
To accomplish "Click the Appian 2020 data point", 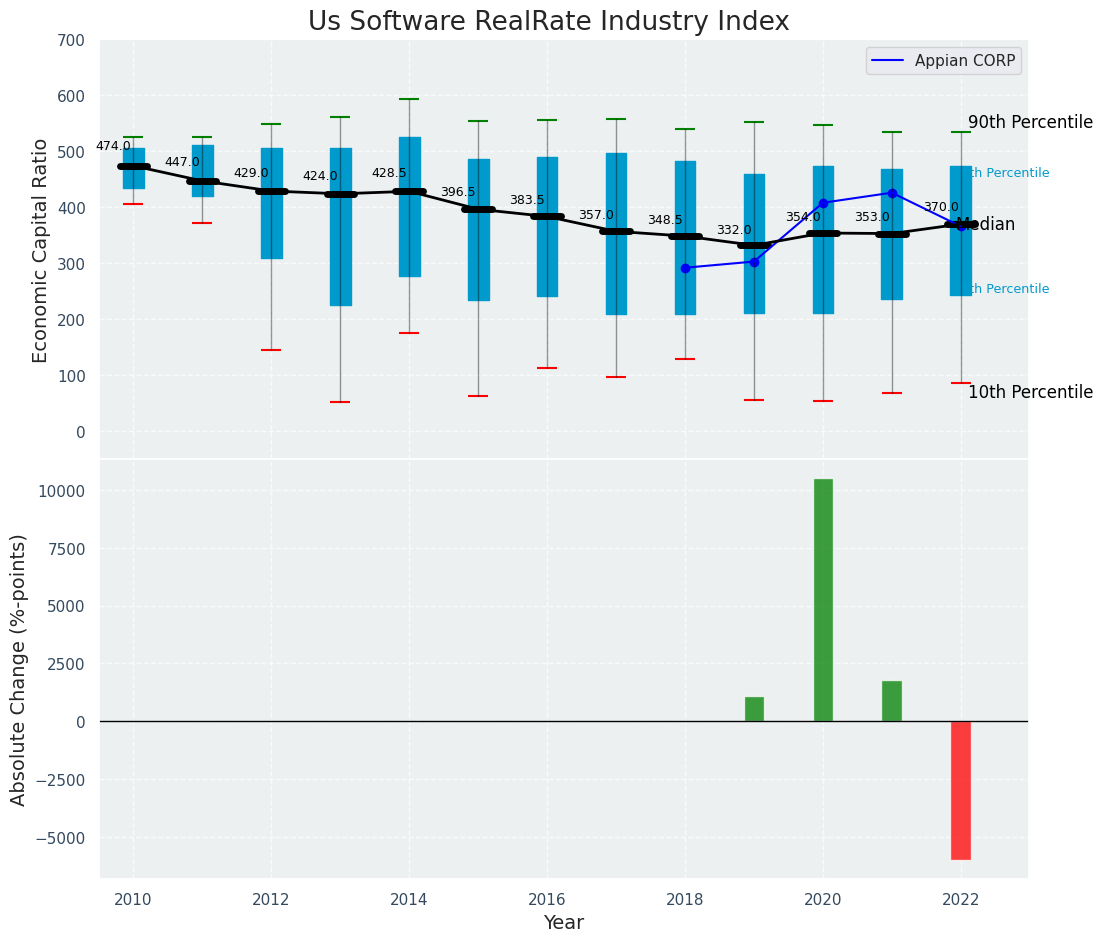I will 824,203.
